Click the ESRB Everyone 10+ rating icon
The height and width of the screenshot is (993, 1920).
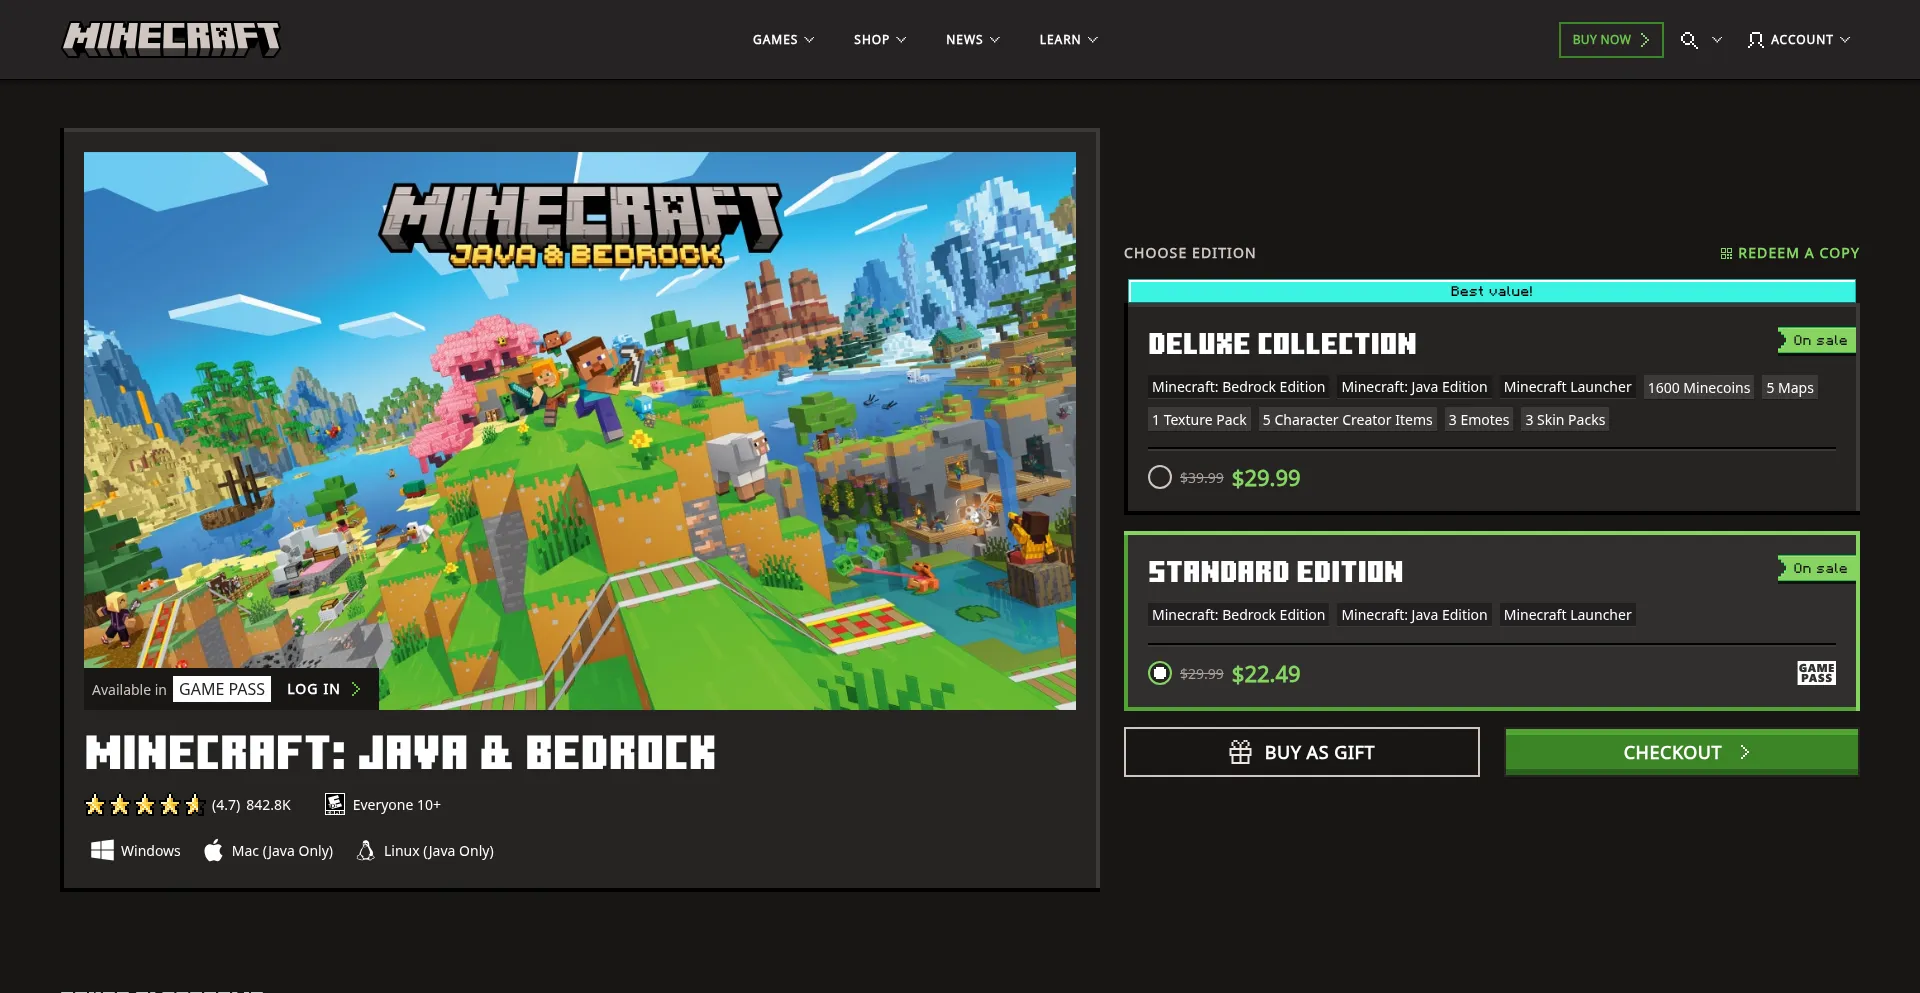click(x=335, y=804)
